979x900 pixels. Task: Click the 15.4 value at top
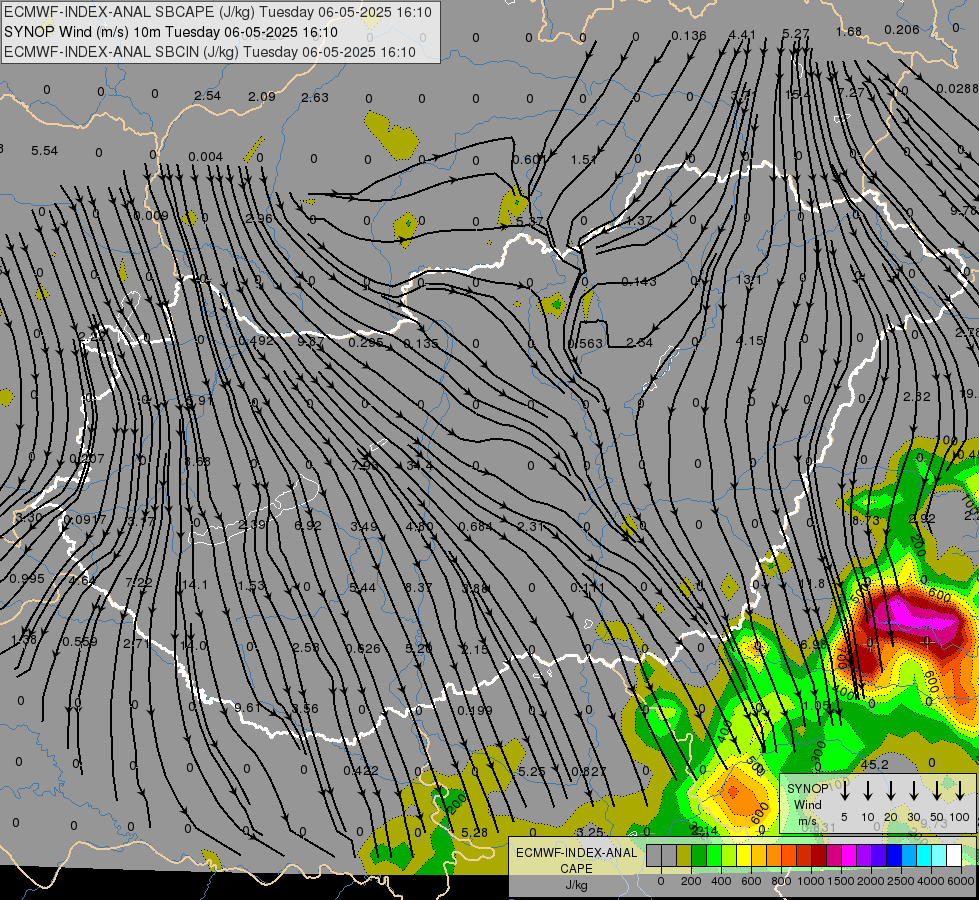(797, 94)
